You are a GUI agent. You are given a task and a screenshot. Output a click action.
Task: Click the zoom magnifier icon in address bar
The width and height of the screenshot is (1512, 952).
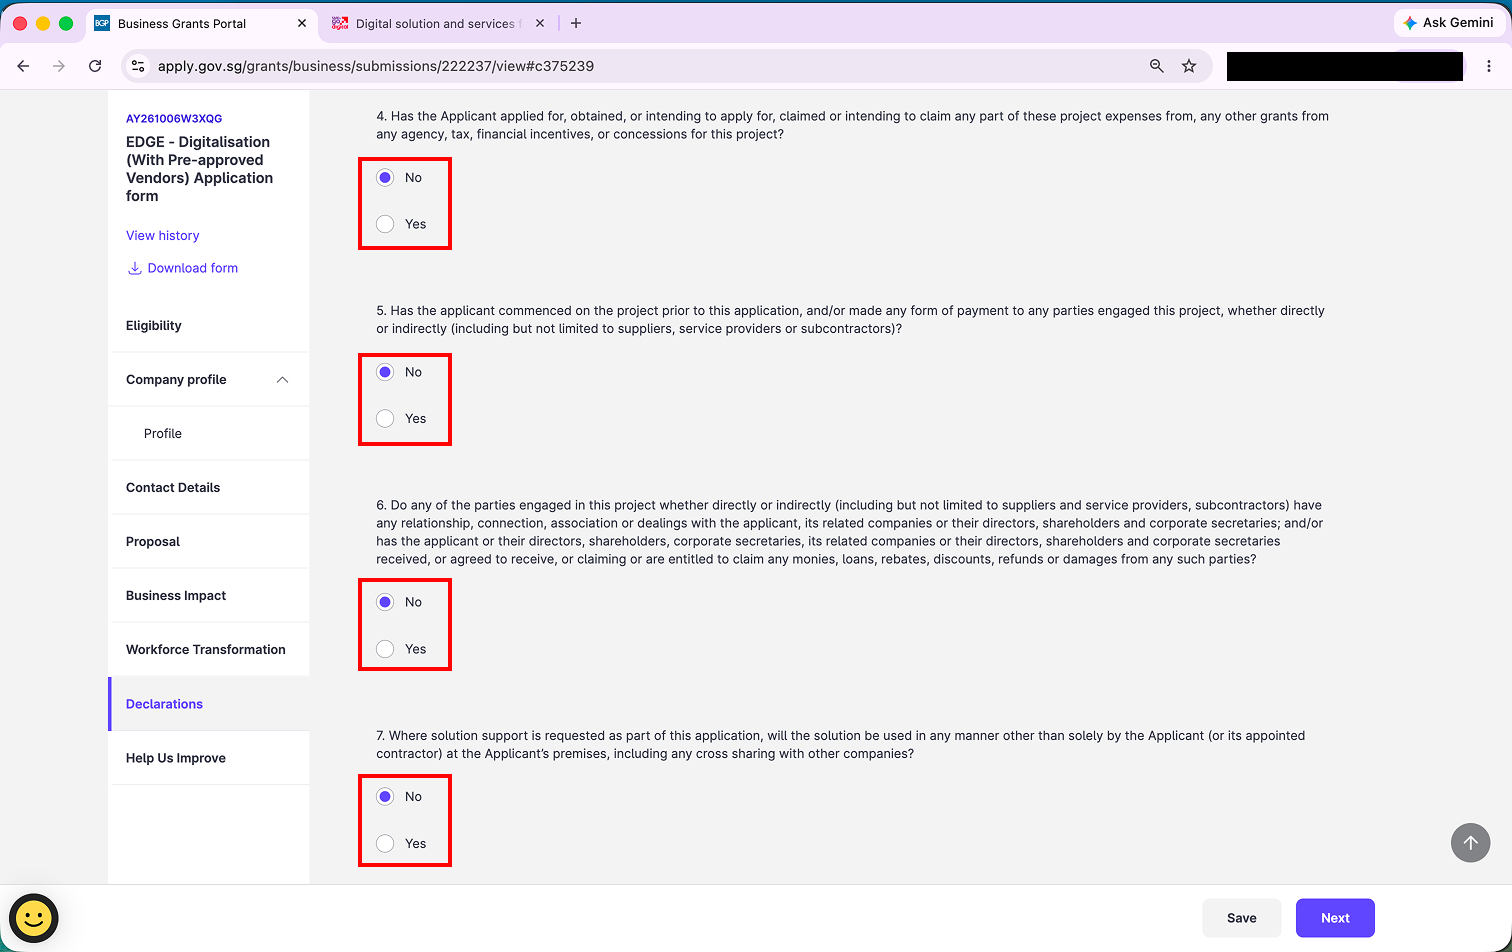point(1156,66)
